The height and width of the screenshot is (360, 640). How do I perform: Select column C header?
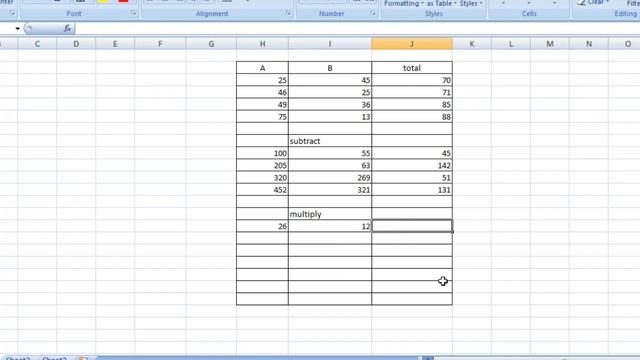point(37,44)
